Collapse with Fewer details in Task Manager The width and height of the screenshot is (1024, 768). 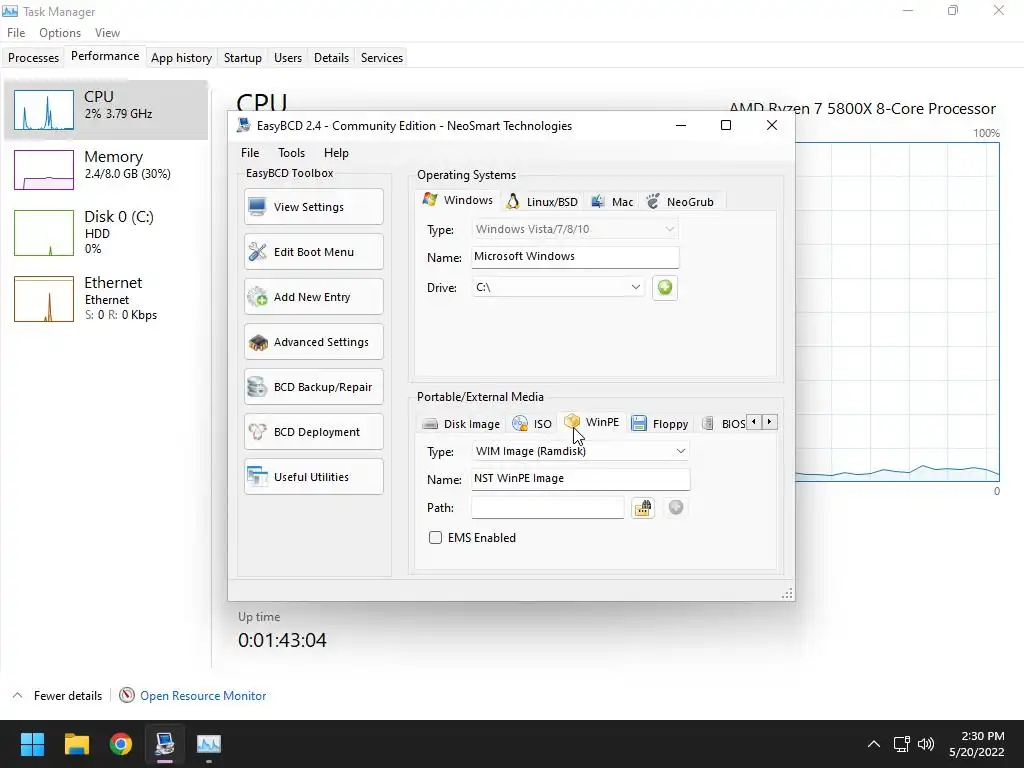(x=57, y=696)
